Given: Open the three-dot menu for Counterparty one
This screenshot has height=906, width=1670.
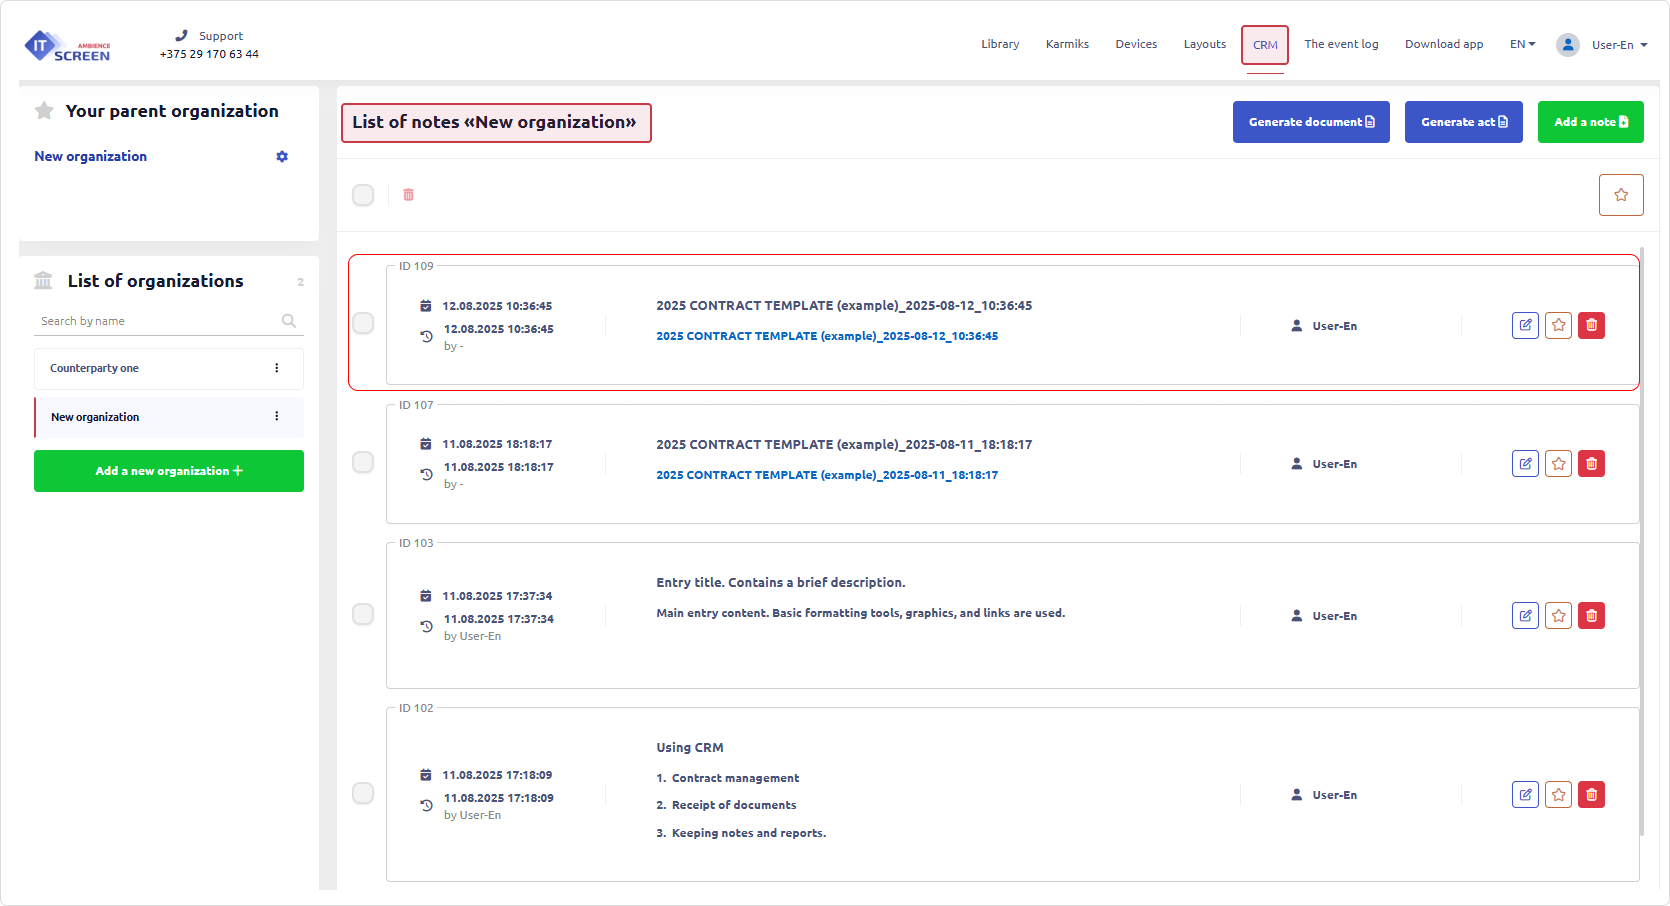Looking at the screenshot, I should [x=277, y=368].
